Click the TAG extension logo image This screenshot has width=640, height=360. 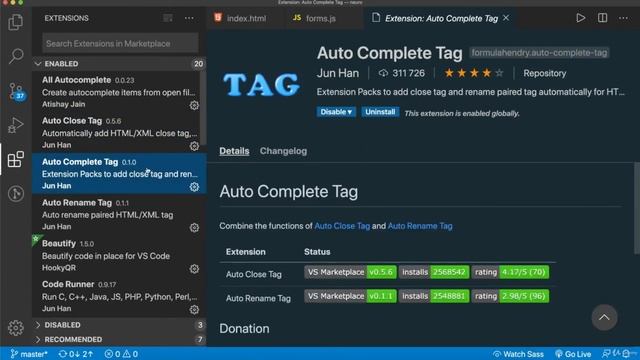tap(262, 85)
